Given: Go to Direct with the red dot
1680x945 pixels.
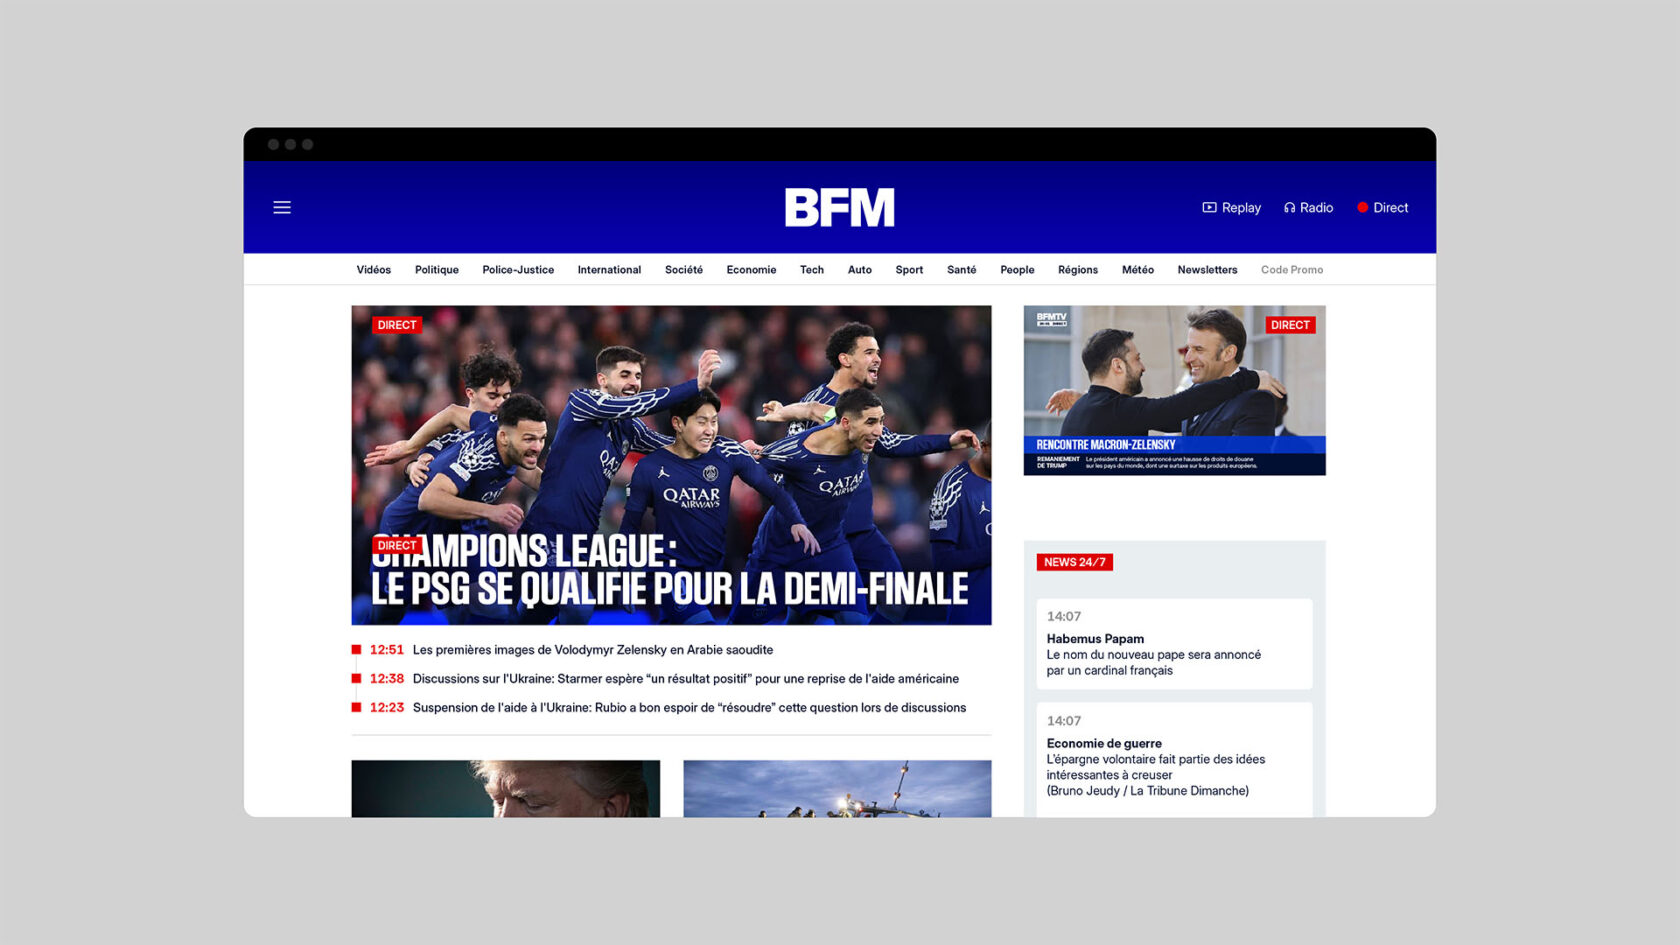Looking at the screenshot, I should tap(1382, 208).
